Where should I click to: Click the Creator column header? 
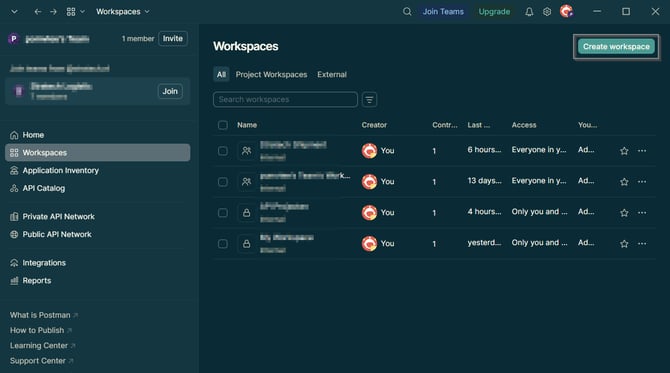374,125
